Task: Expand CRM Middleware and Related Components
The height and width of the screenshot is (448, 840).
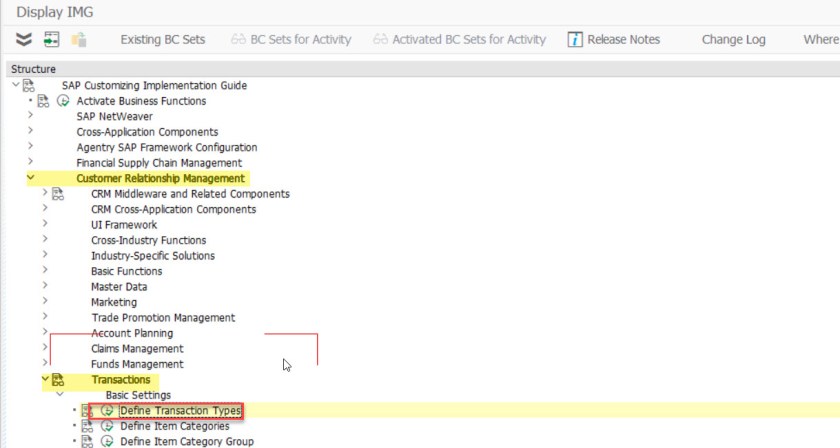Action: tap(45, 193)
